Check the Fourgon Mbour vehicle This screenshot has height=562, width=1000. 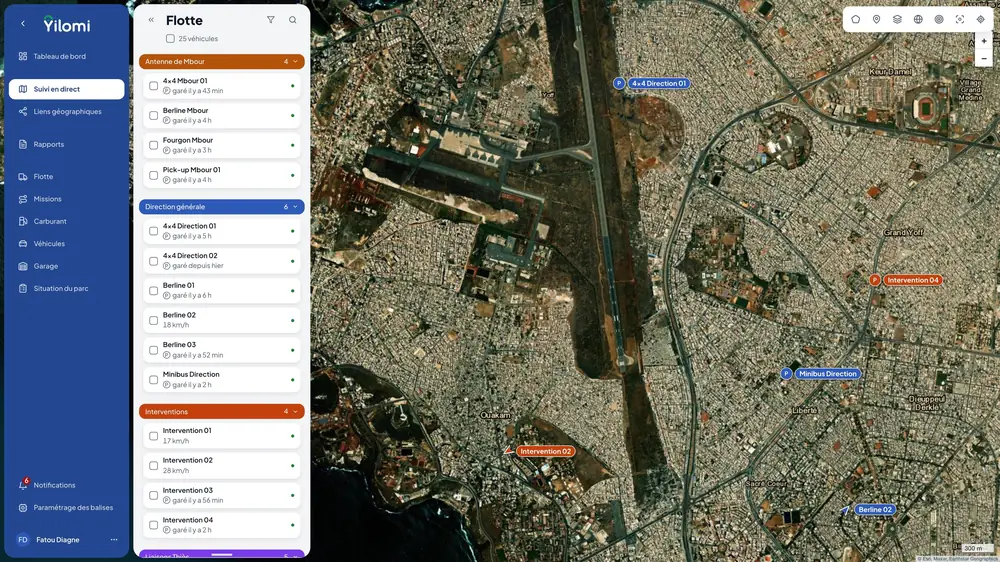154,145
